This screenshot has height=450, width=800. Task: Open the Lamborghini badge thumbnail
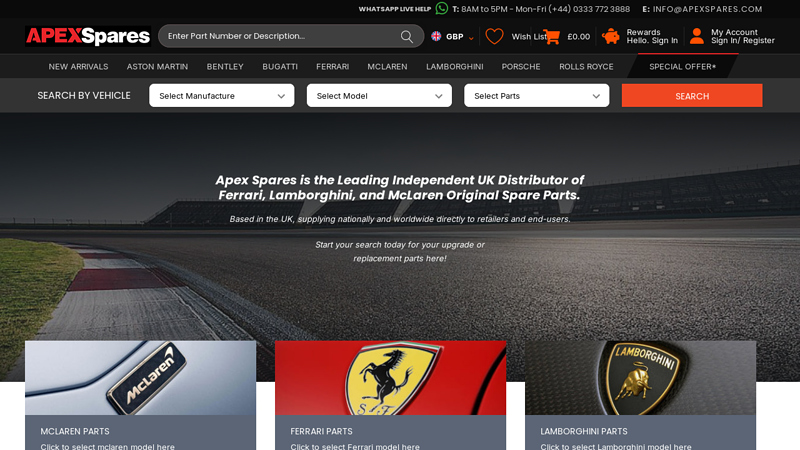click(x=640, y=378)
